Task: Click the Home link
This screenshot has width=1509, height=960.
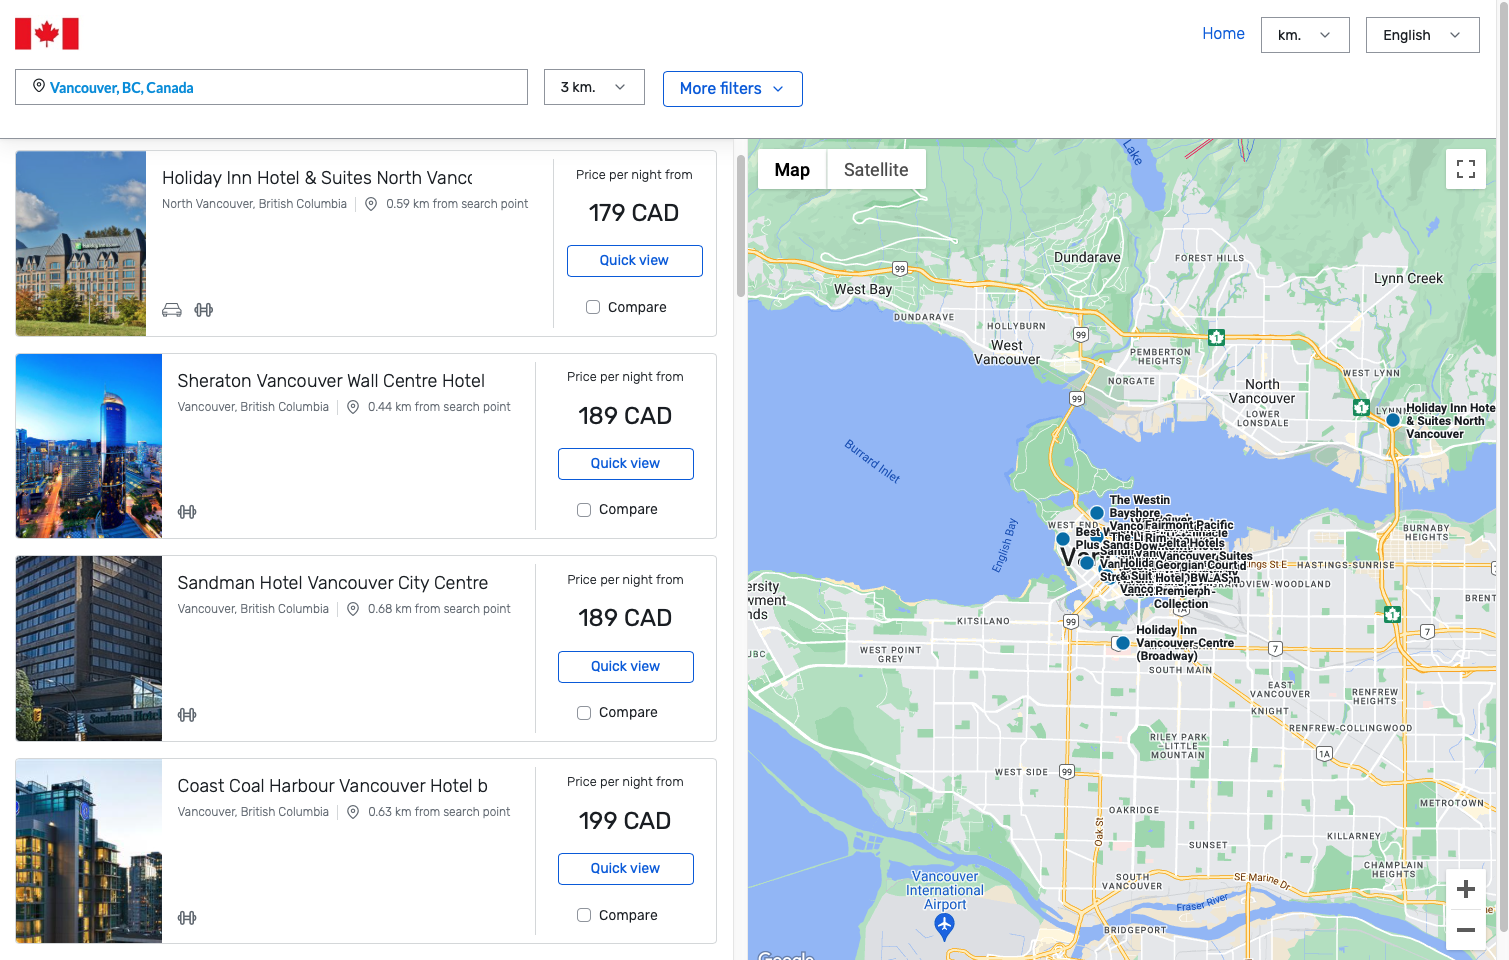Action: [x=1223, y=33]
